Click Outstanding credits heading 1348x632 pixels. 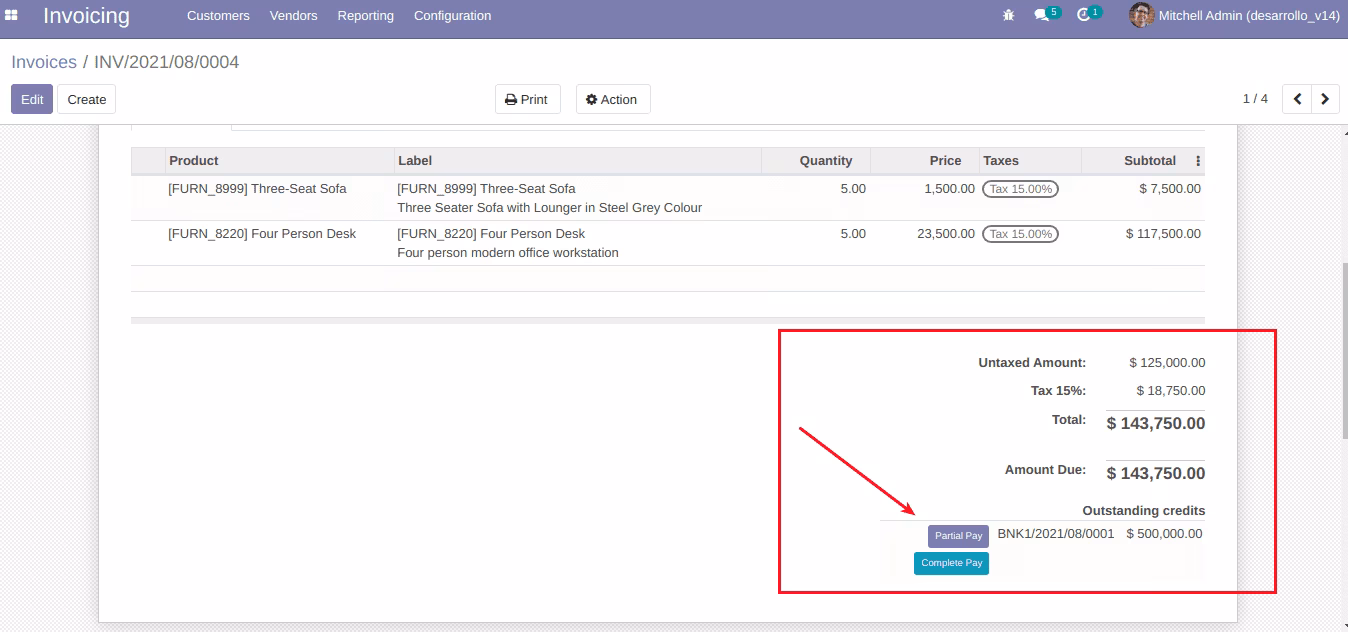(x=1144, y=510)
